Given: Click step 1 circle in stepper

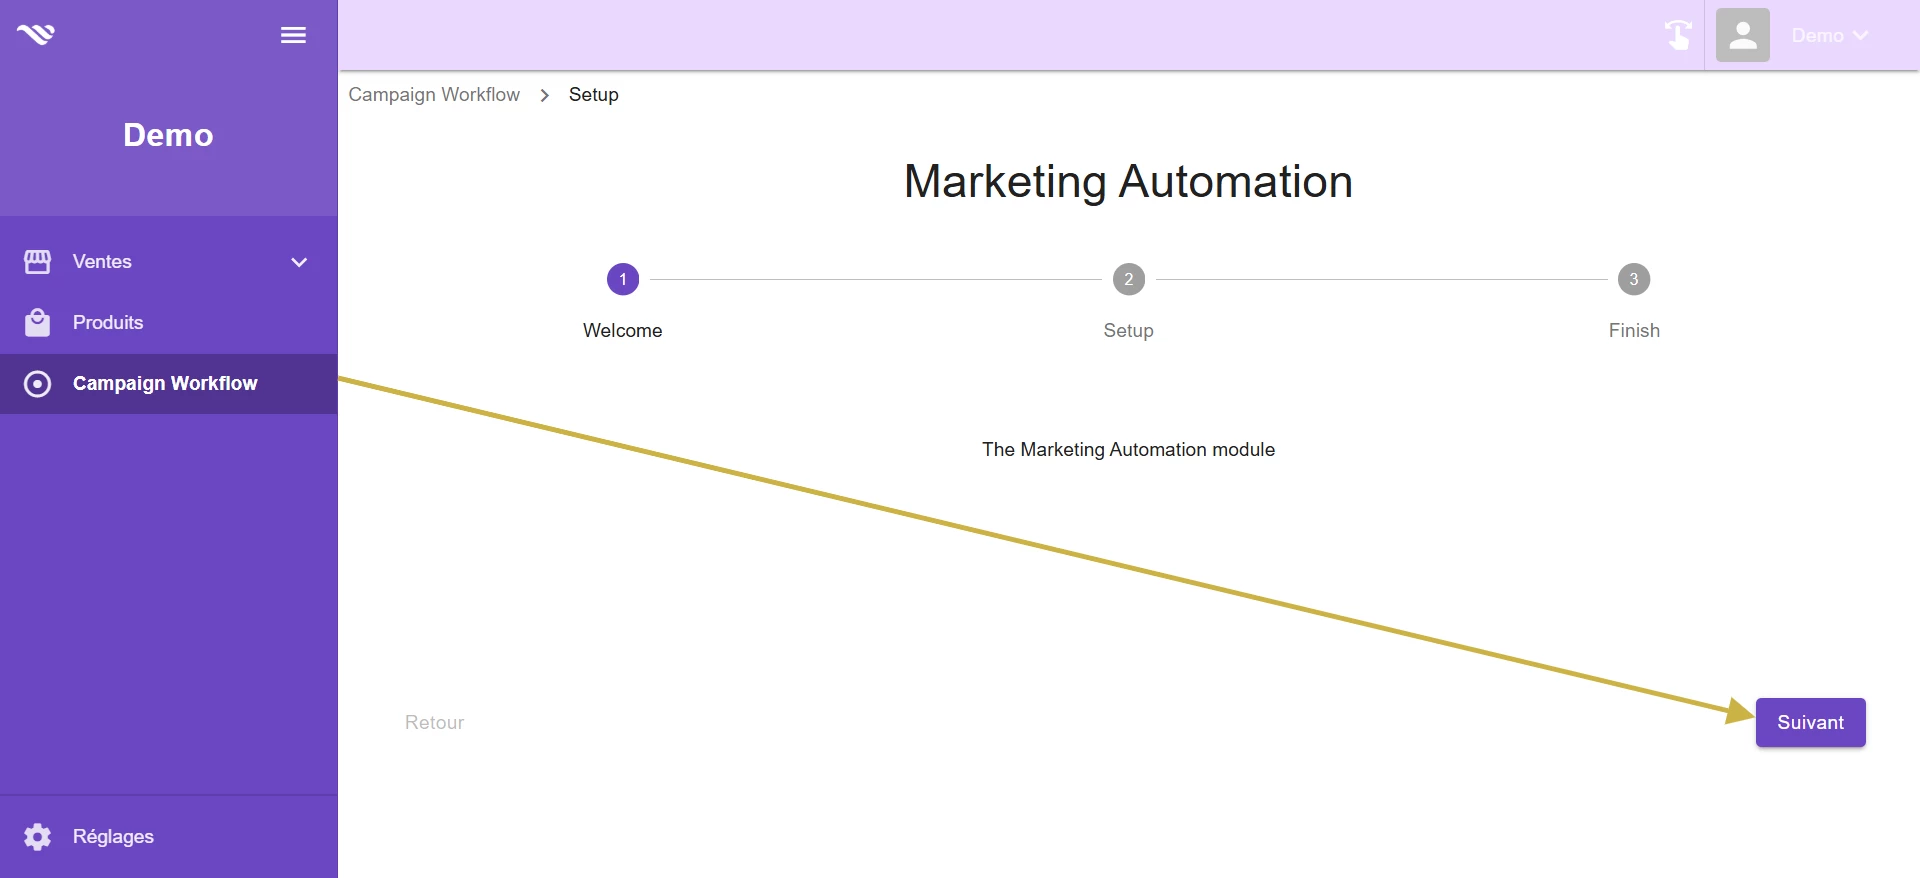Looking at the screenshot, I should [x=623, y=279].
